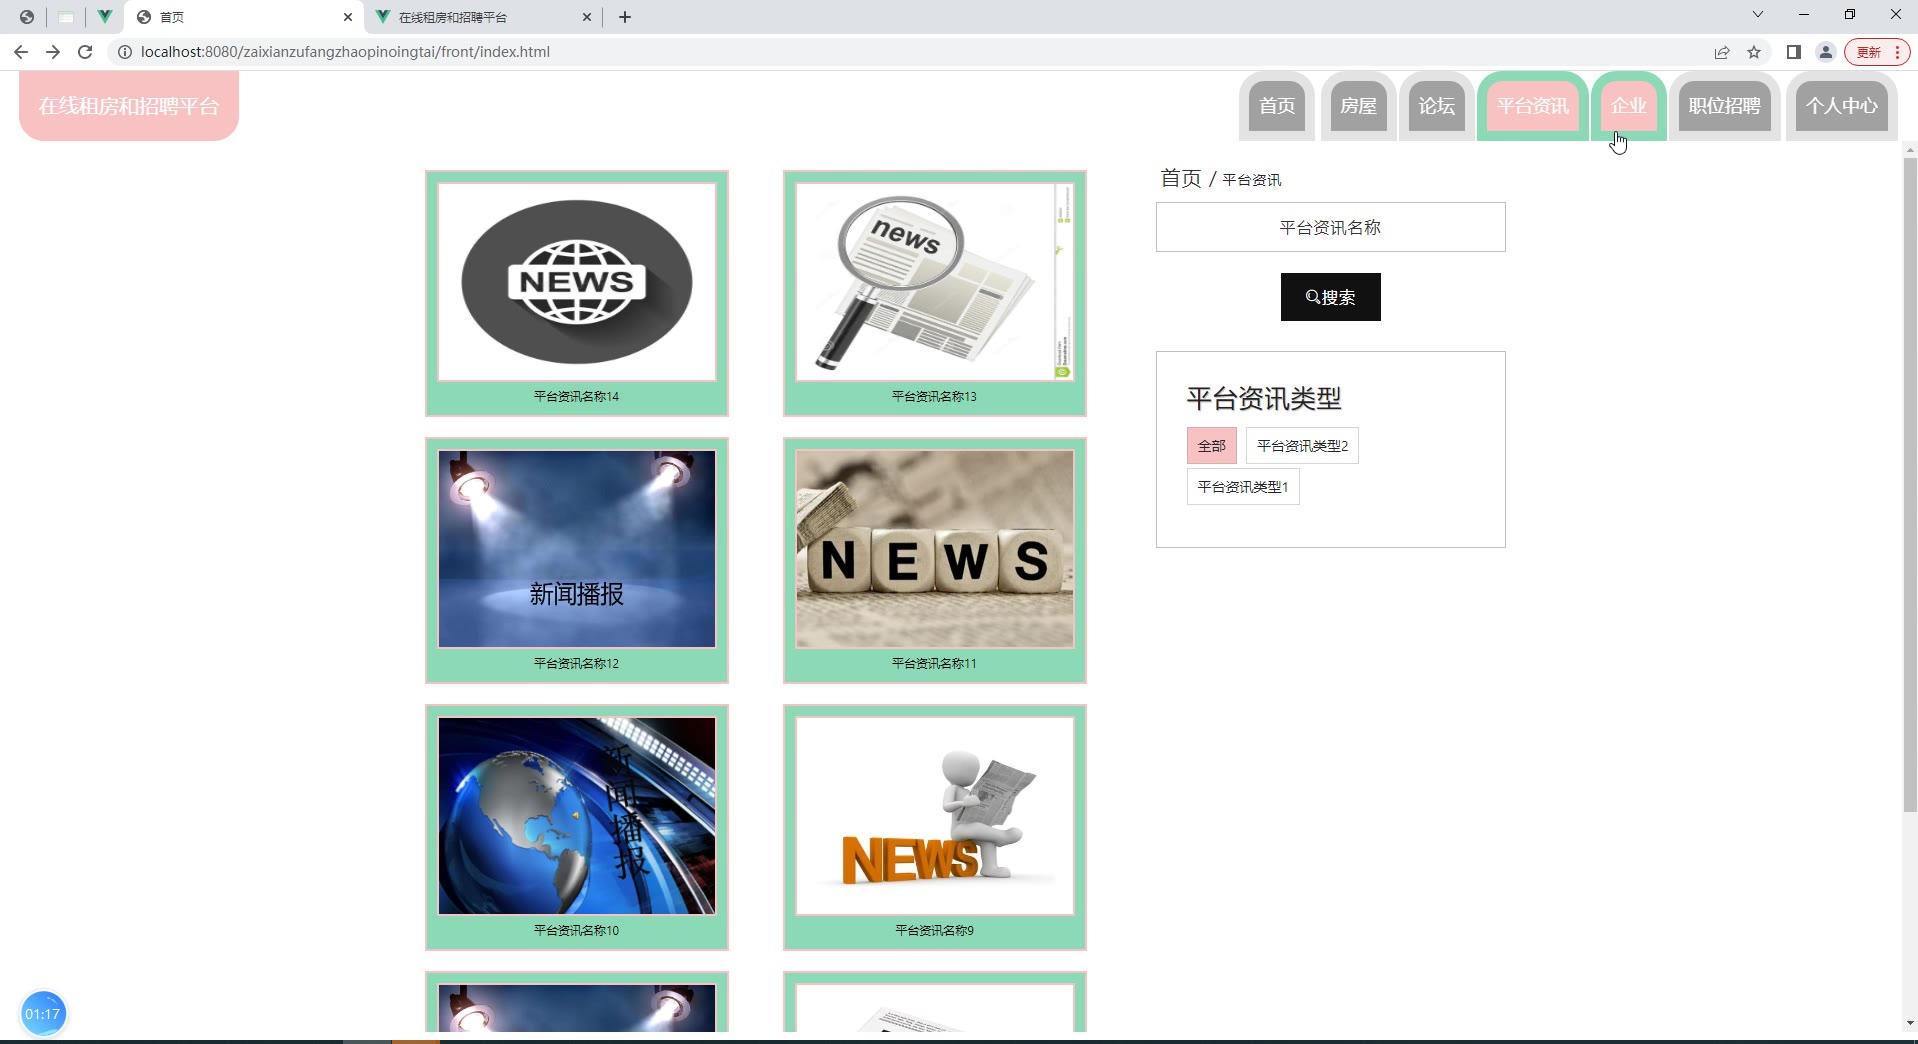This screenshot has width=1918, height=1044.
Task: Close the 首页 browser tab
Action: click(348, 17)
